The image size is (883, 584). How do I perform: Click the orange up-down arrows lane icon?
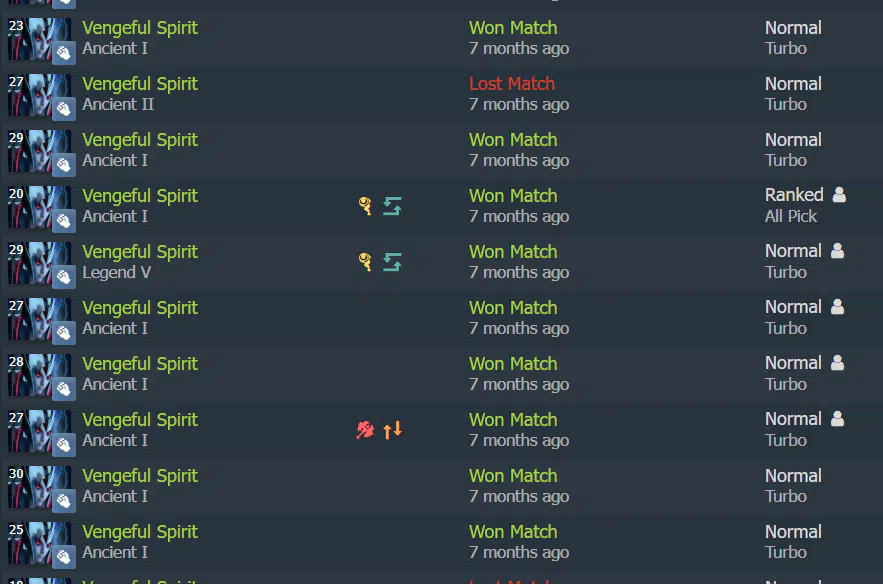[x=393, y=430]
